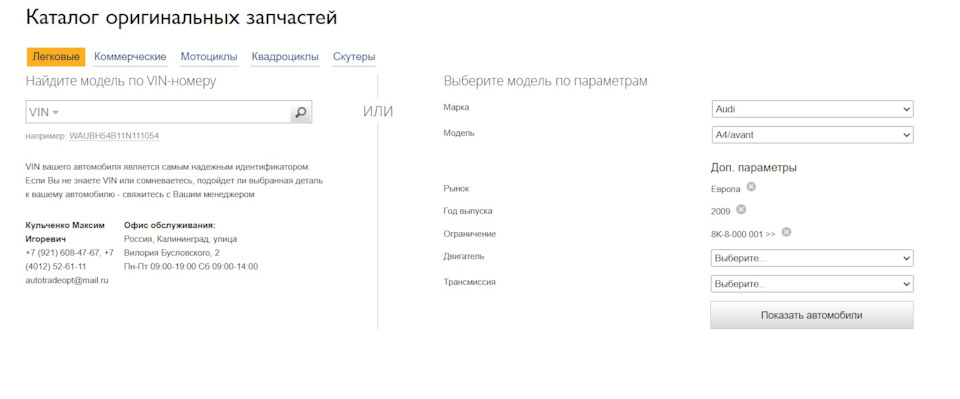Viewport: 960px width, 399px height.
Task: Open the Двигатель dropdown
Action: click(812, 258)
